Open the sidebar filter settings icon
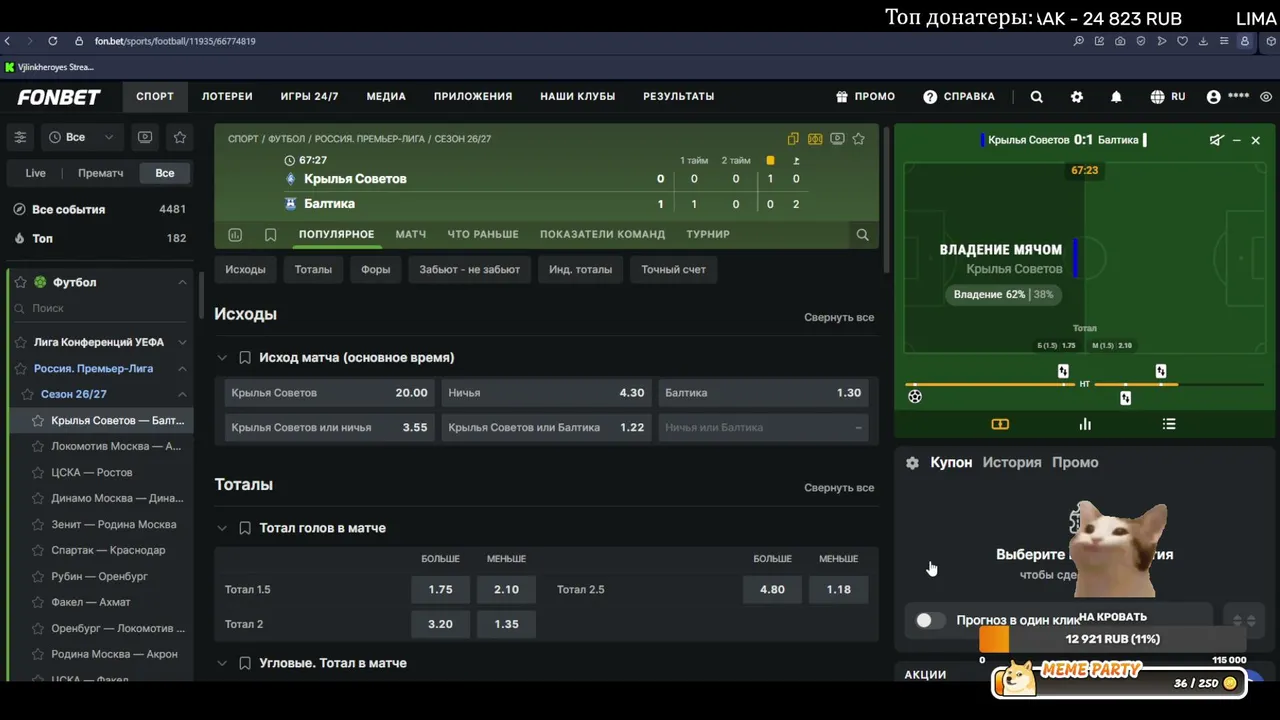 [x=20, y=137]
